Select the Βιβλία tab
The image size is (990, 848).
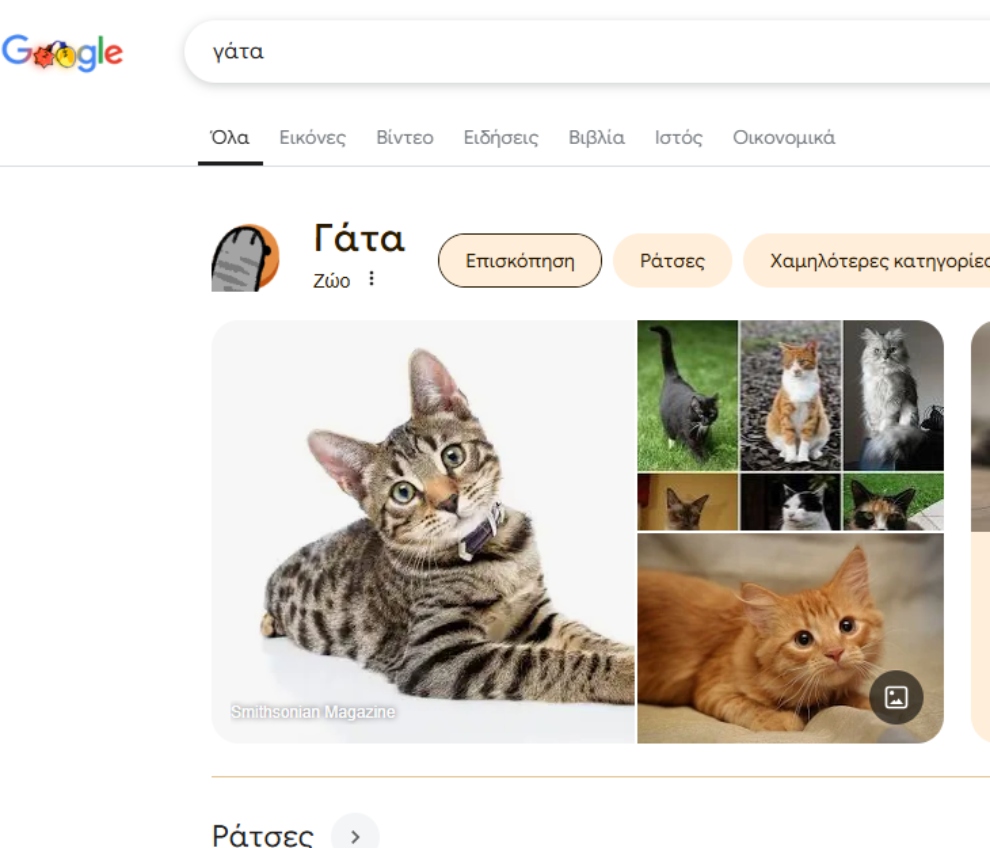coord(596,138)
